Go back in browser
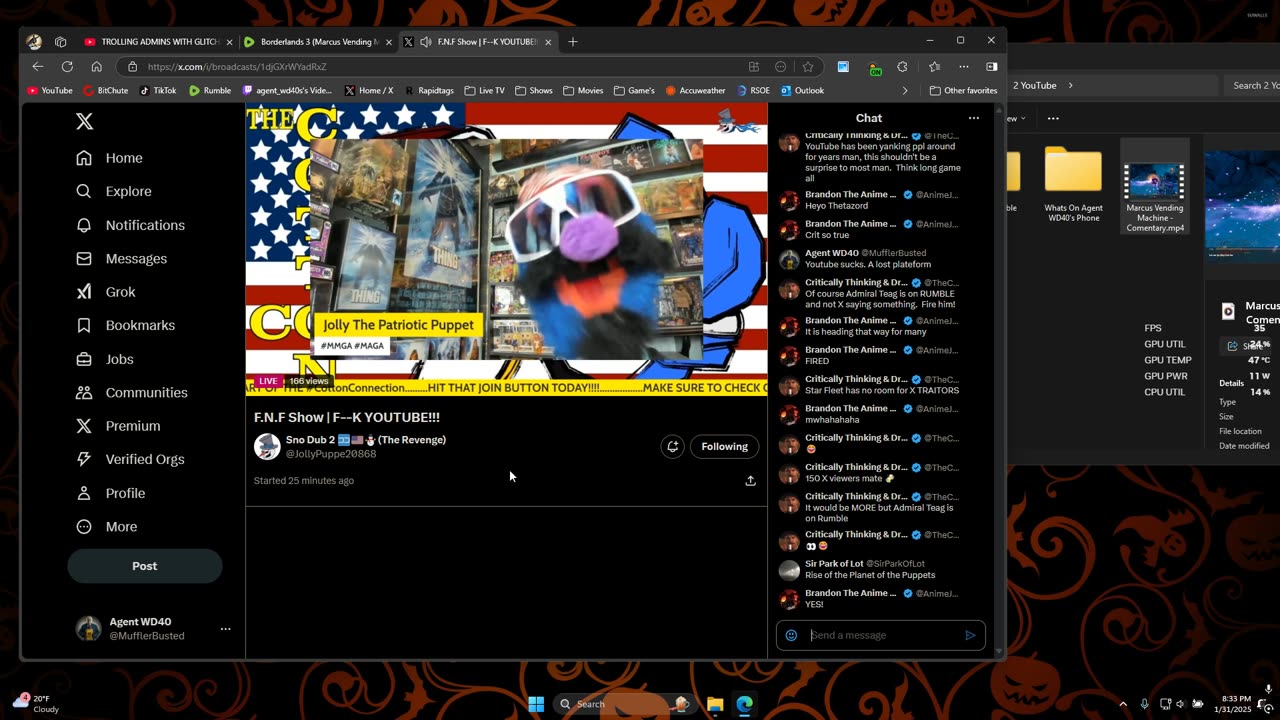This screenshot has width=1280, height=720. [x=38, y=67]
